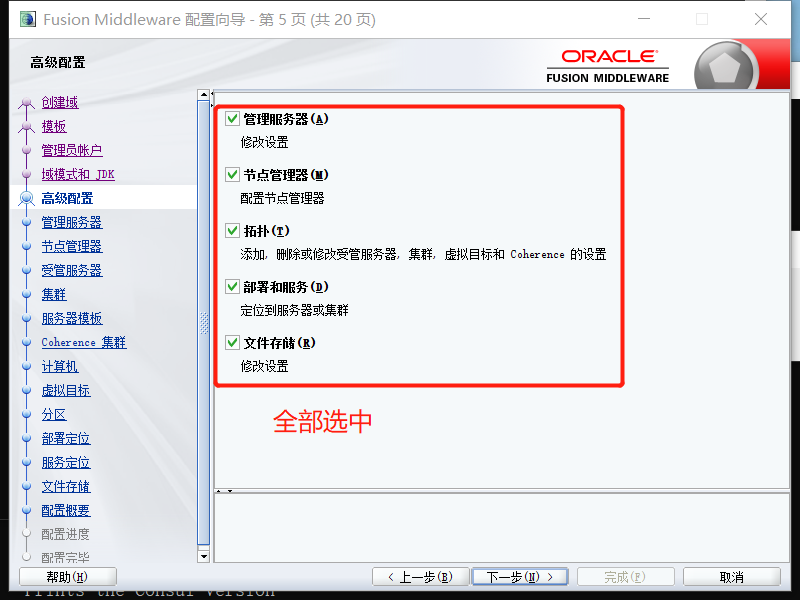Open the 虚拟目标 step link
800x600 pixels.
pos(66,390)
